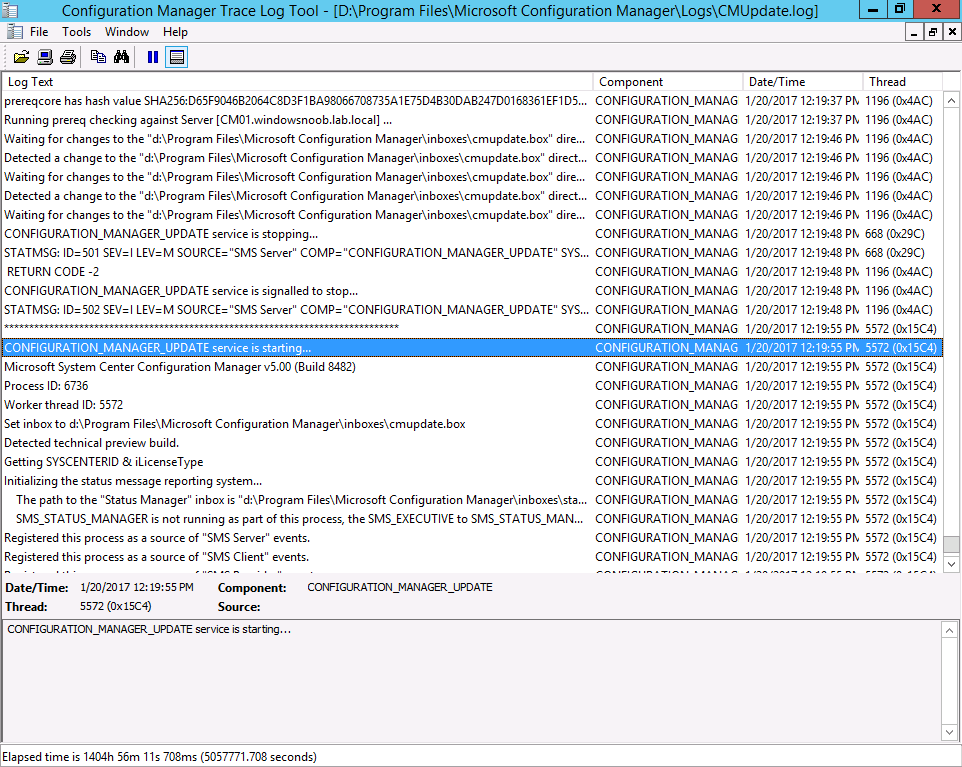Minimize the inner CMUpdate.log document window

914,33
